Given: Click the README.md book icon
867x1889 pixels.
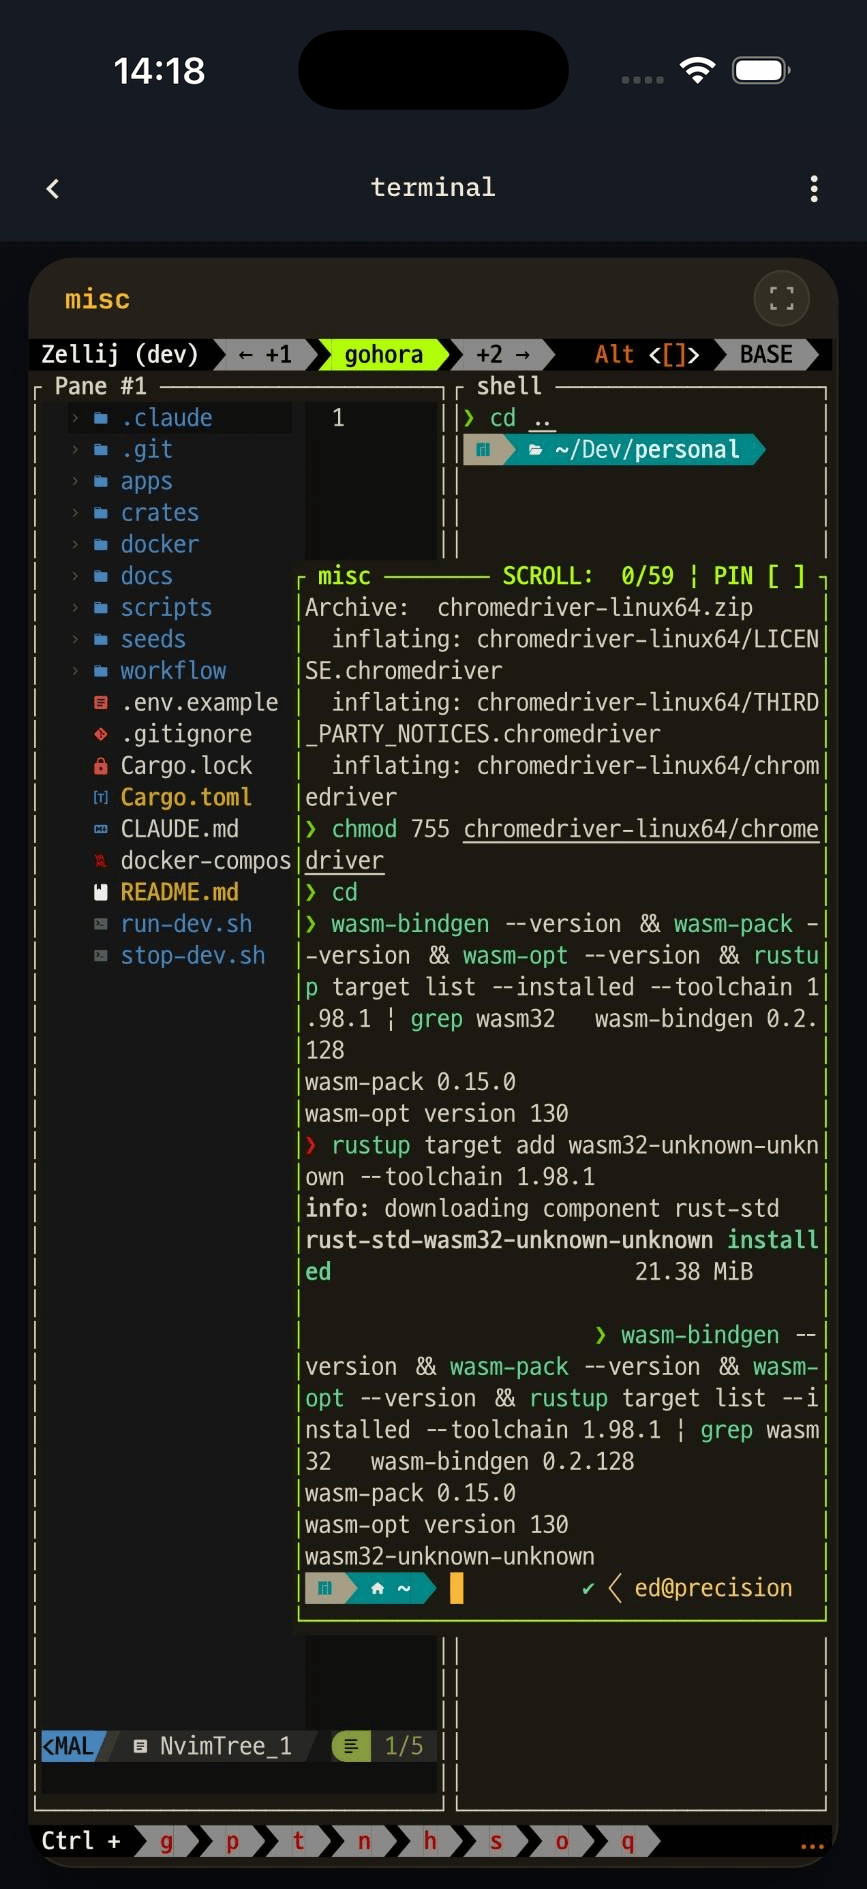Looking at the screenshot, I should coord(101,892).
